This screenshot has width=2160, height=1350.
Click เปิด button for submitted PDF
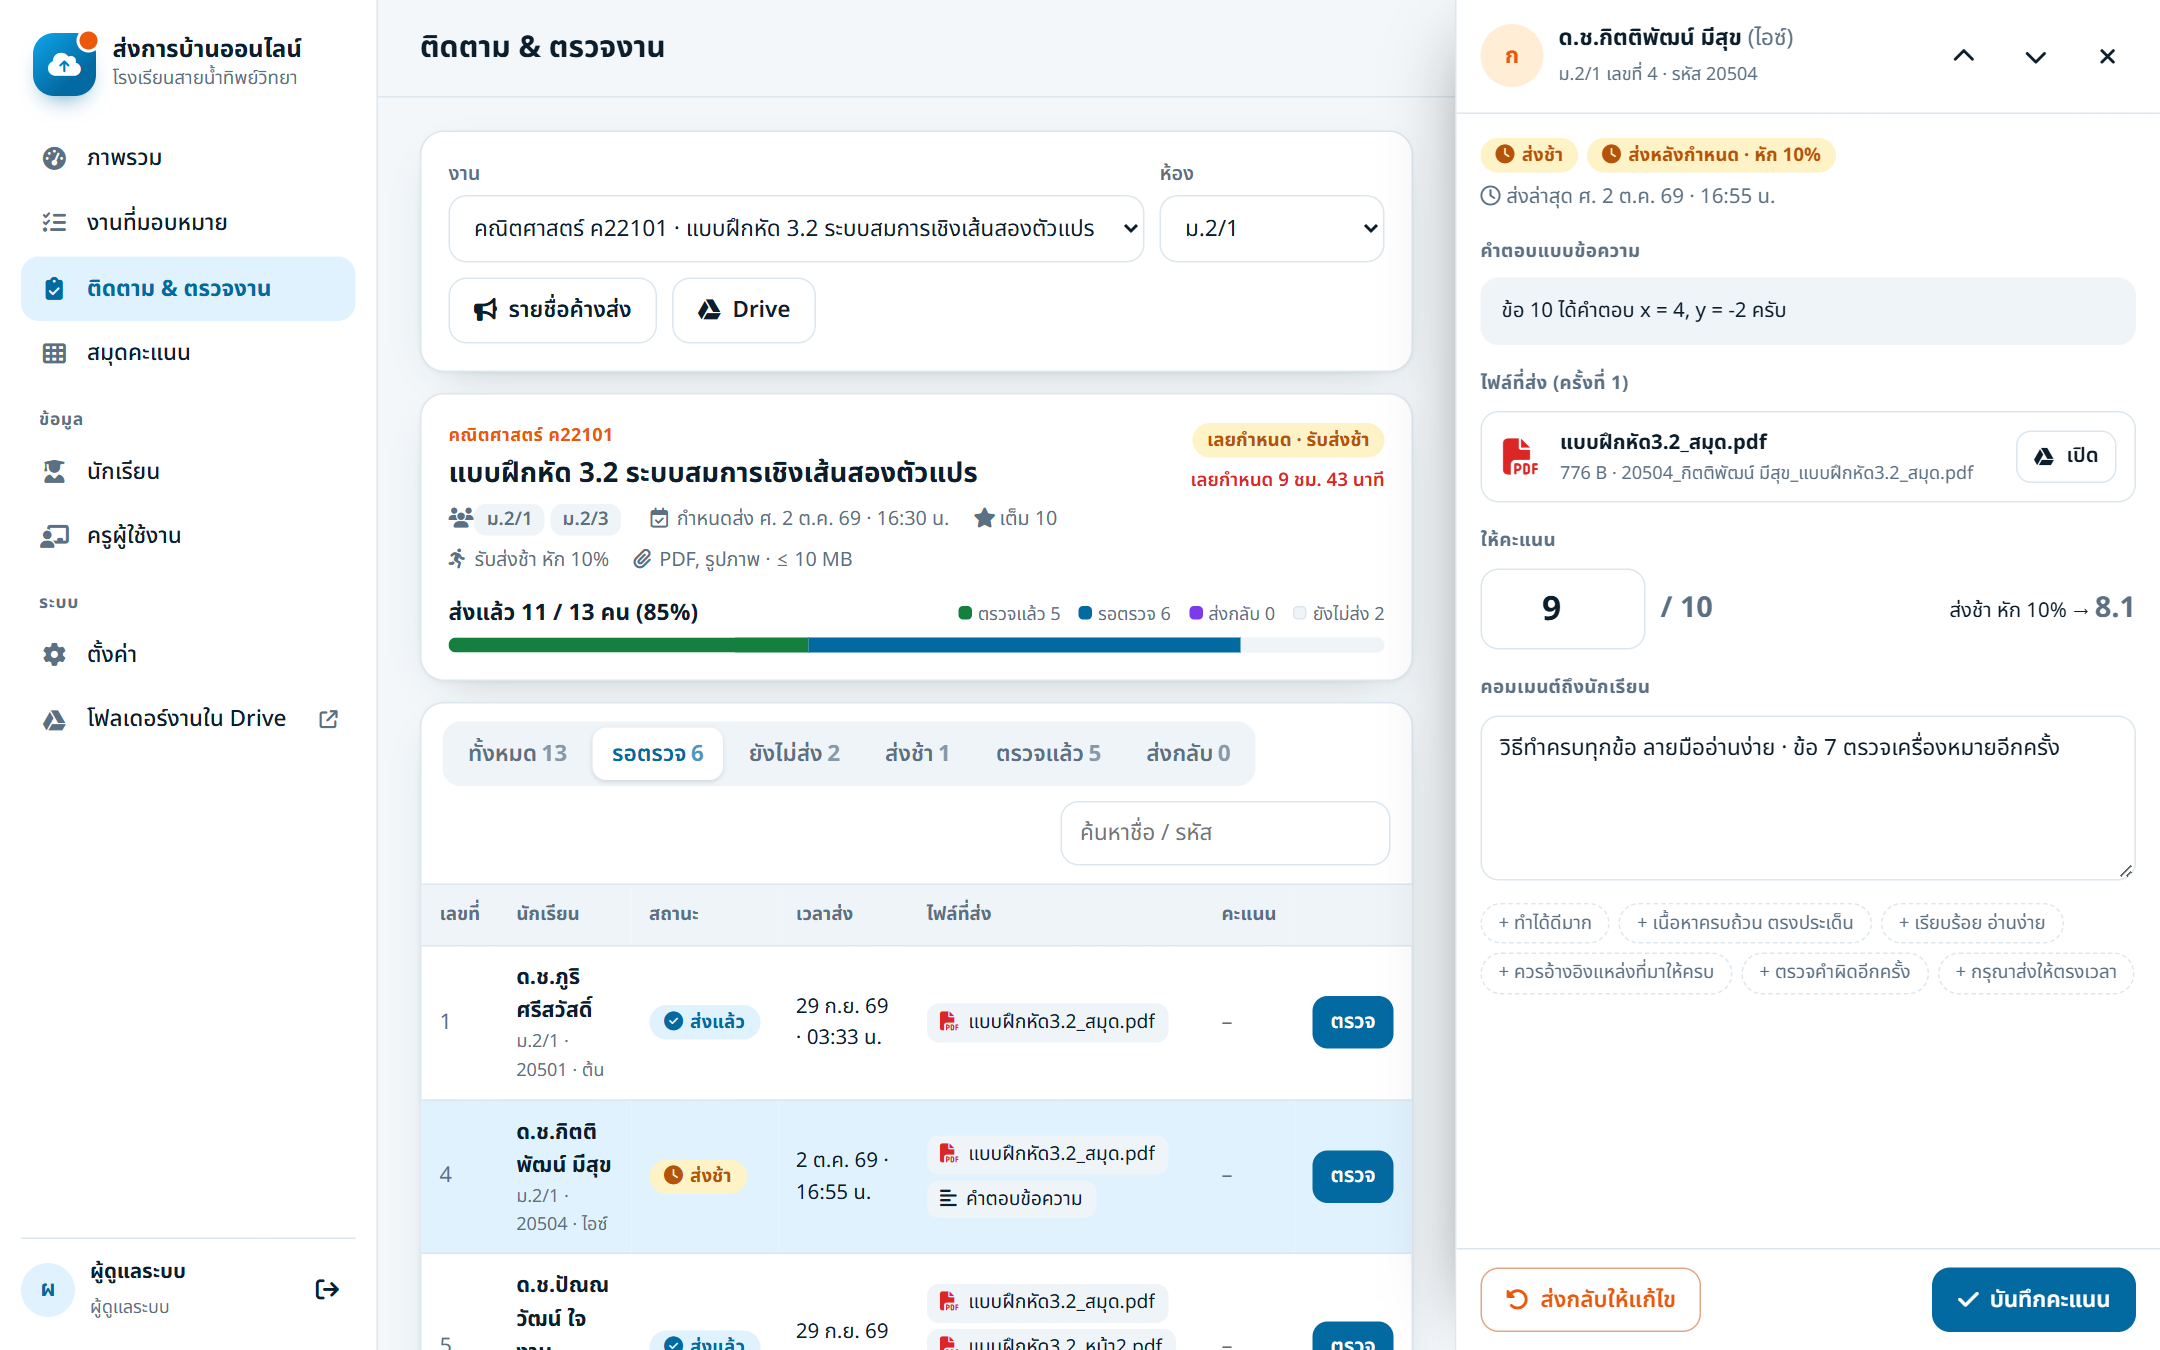(x=2066, y=457)
